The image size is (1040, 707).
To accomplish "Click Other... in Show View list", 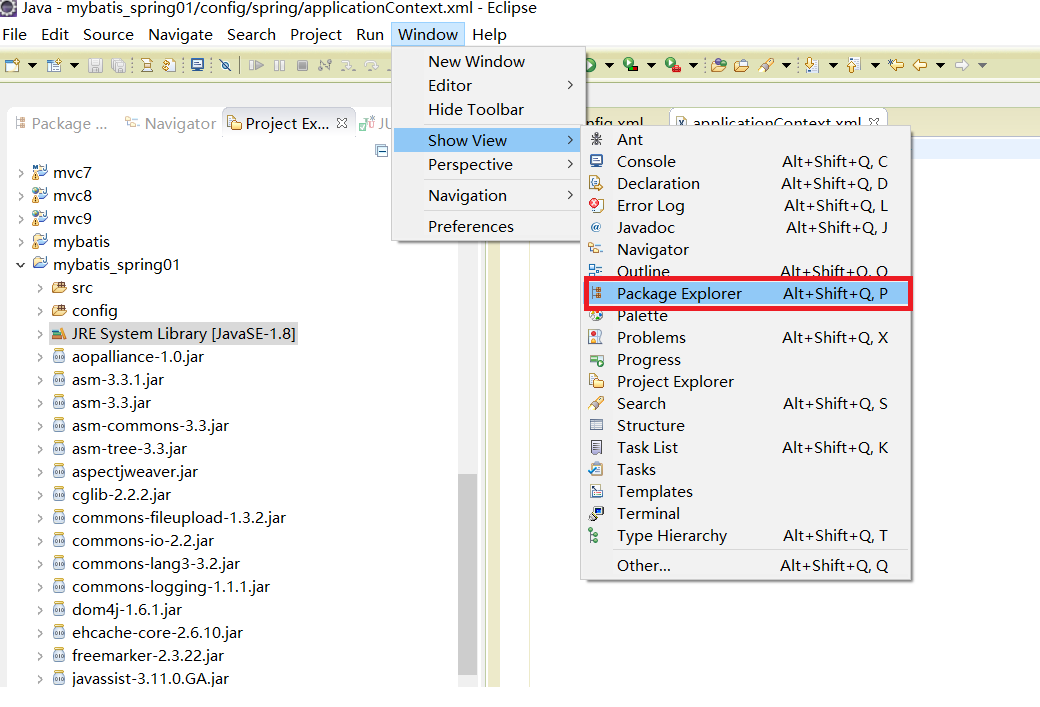I will [746, 566].
